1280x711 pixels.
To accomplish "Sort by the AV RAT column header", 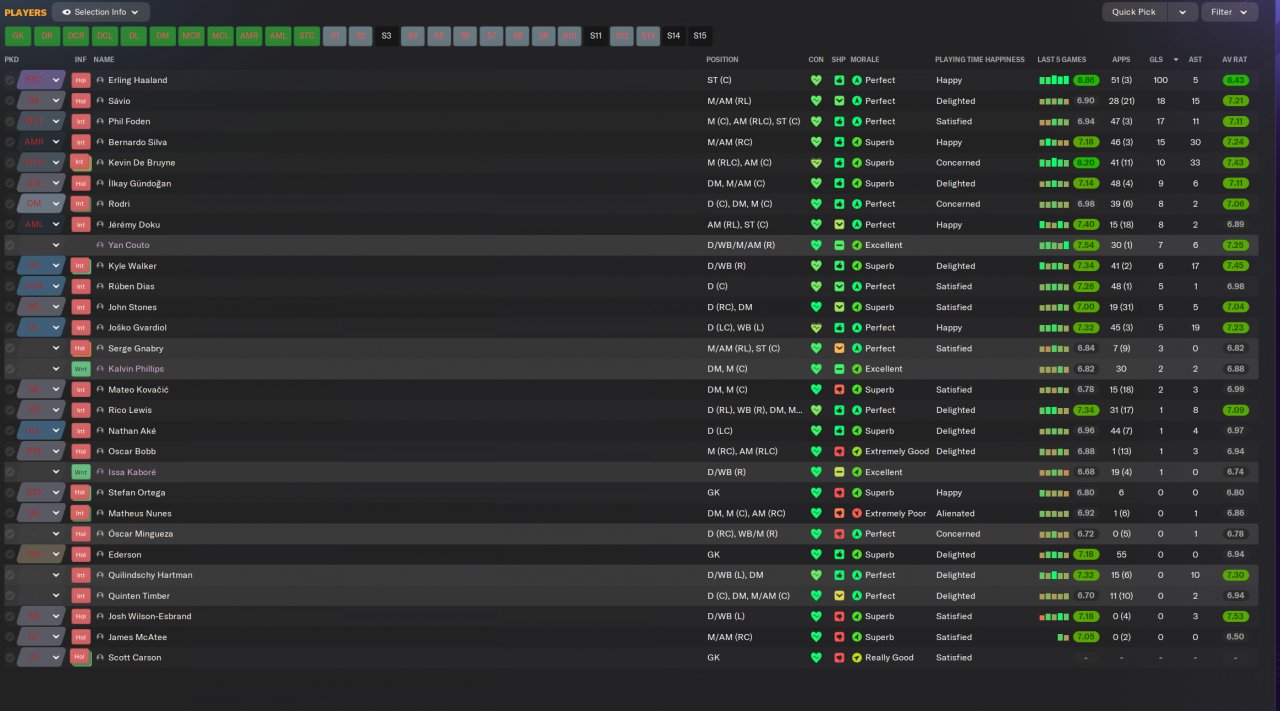I will (x=1234, y=59).
